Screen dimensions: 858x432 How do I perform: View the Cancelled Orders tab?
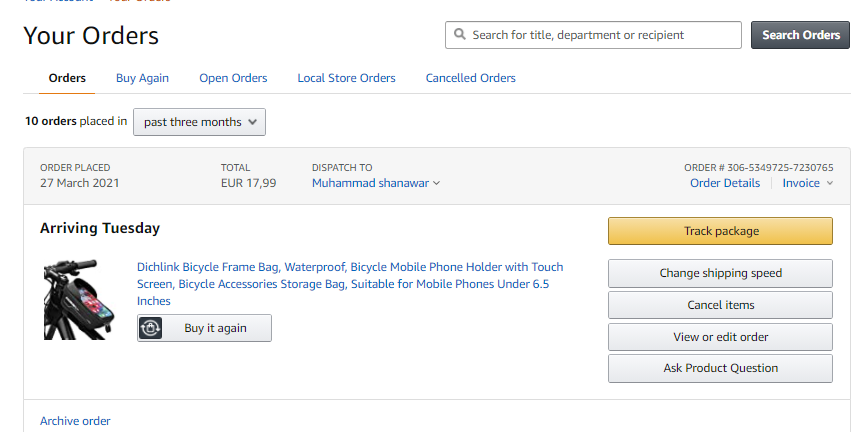click(471, 78)
